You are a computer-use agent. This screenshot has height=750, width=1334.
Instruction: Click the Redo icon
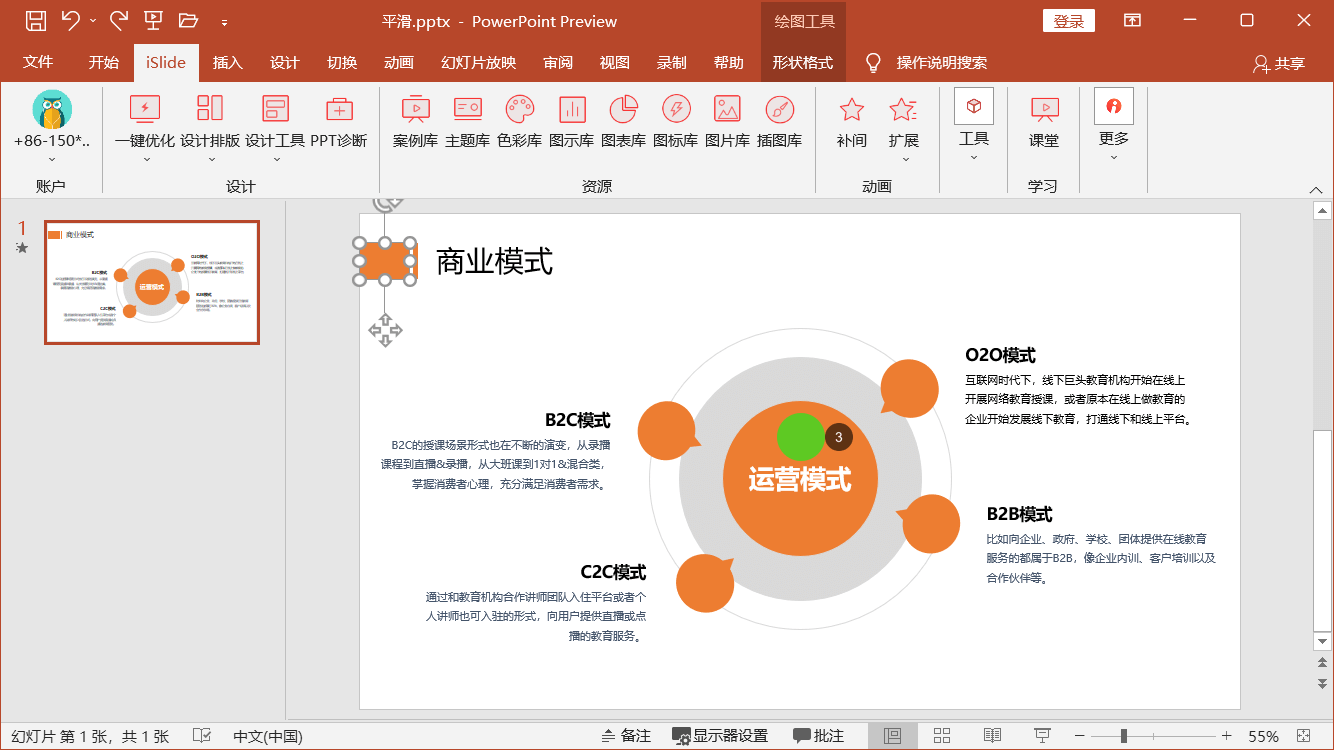[x=118, y=20]
